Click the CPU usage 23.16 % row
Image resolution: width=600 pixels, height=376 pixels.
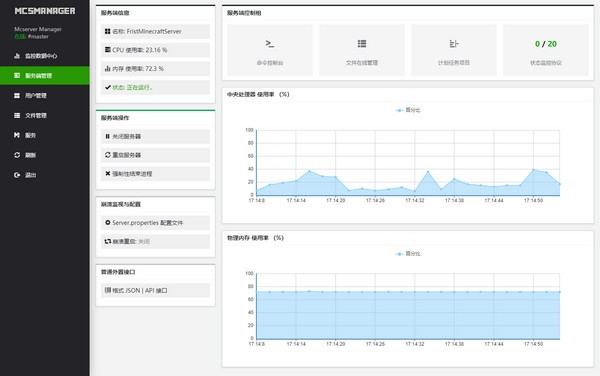tap(155, 50)
